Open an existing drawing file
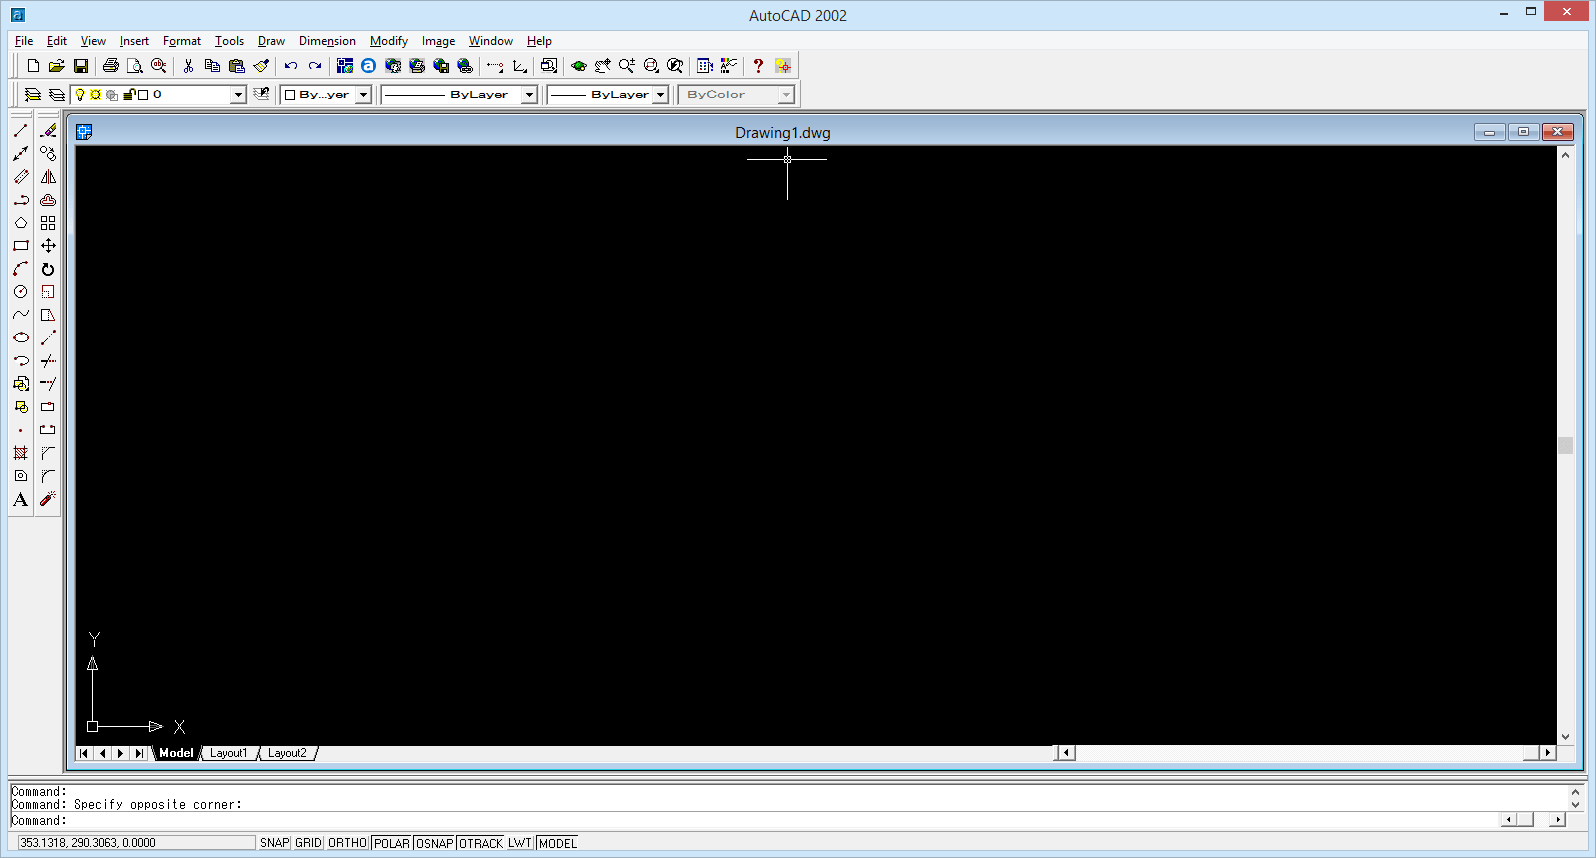Screen dimensions: 1596x858 [57, 66]
